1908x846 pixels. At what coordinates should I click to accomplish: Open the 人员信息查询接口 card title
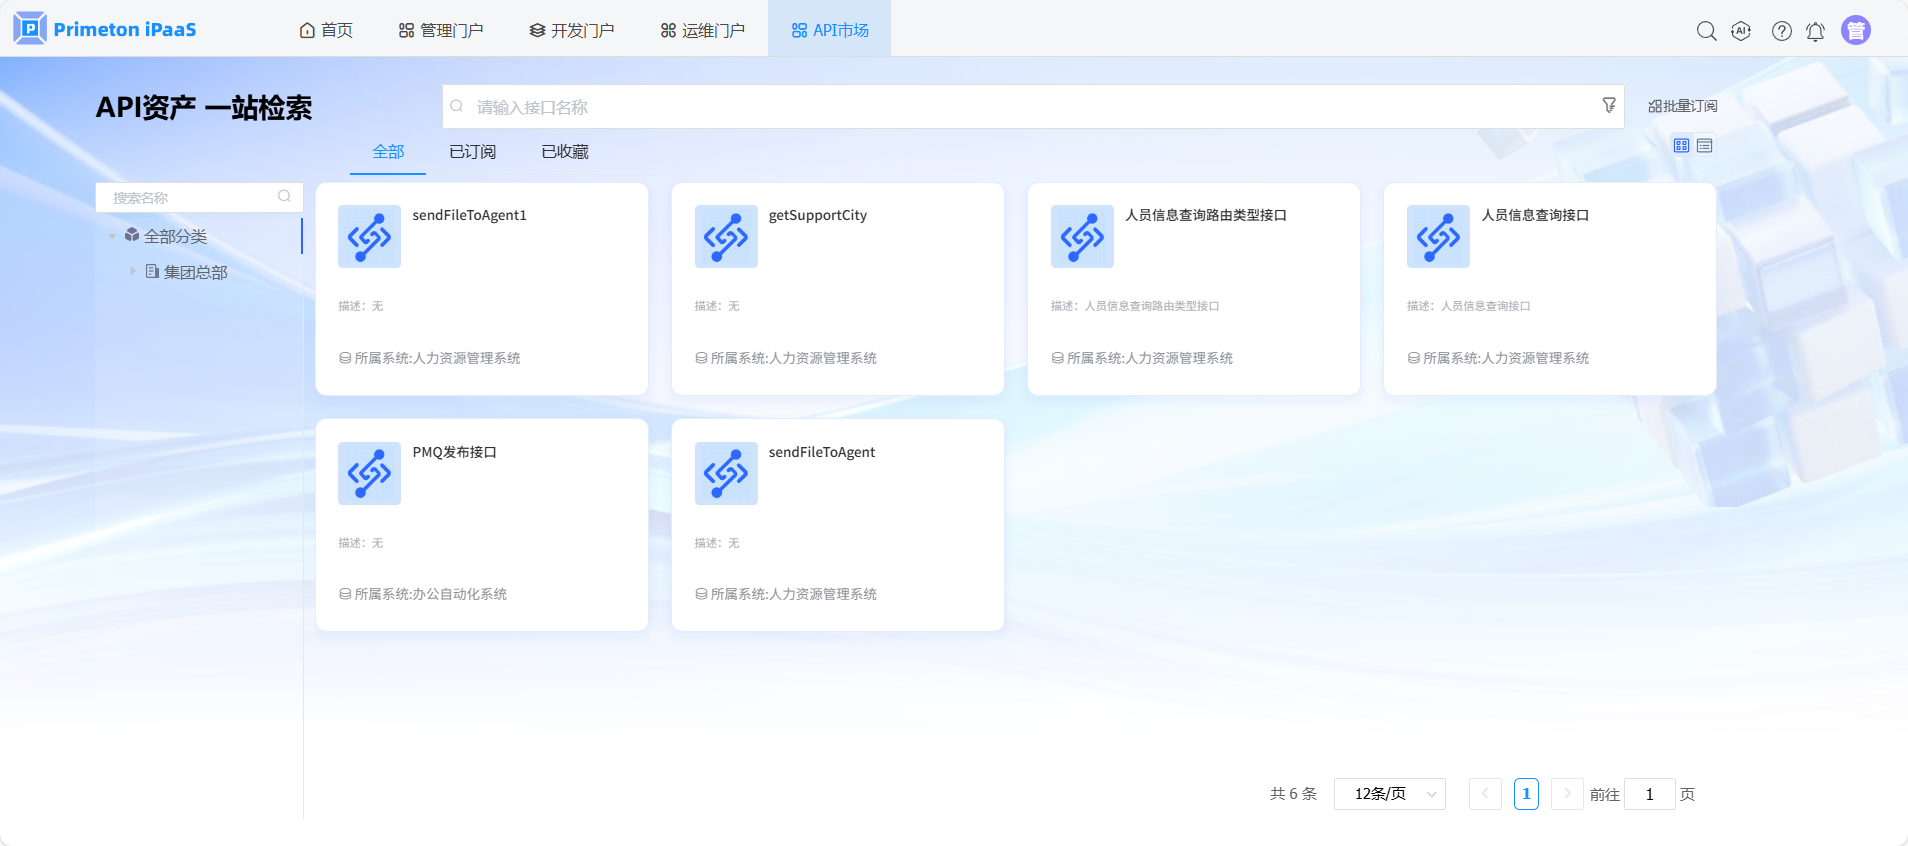(x=1535, y=215)
